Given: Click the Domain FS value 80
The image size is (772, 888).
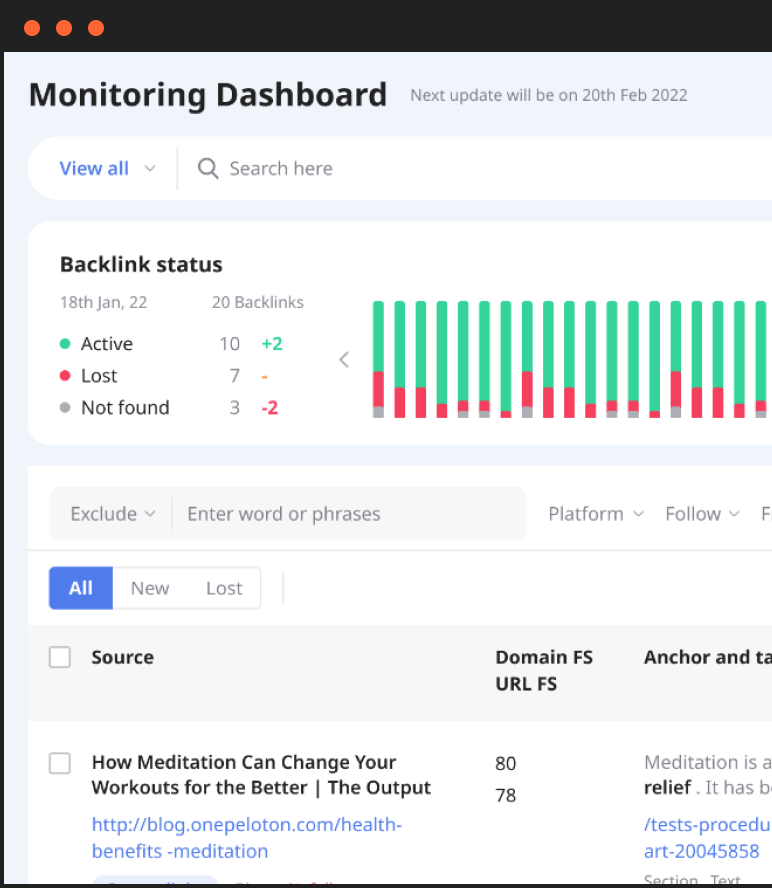Looking at the screenshot, I should point(506,763).
